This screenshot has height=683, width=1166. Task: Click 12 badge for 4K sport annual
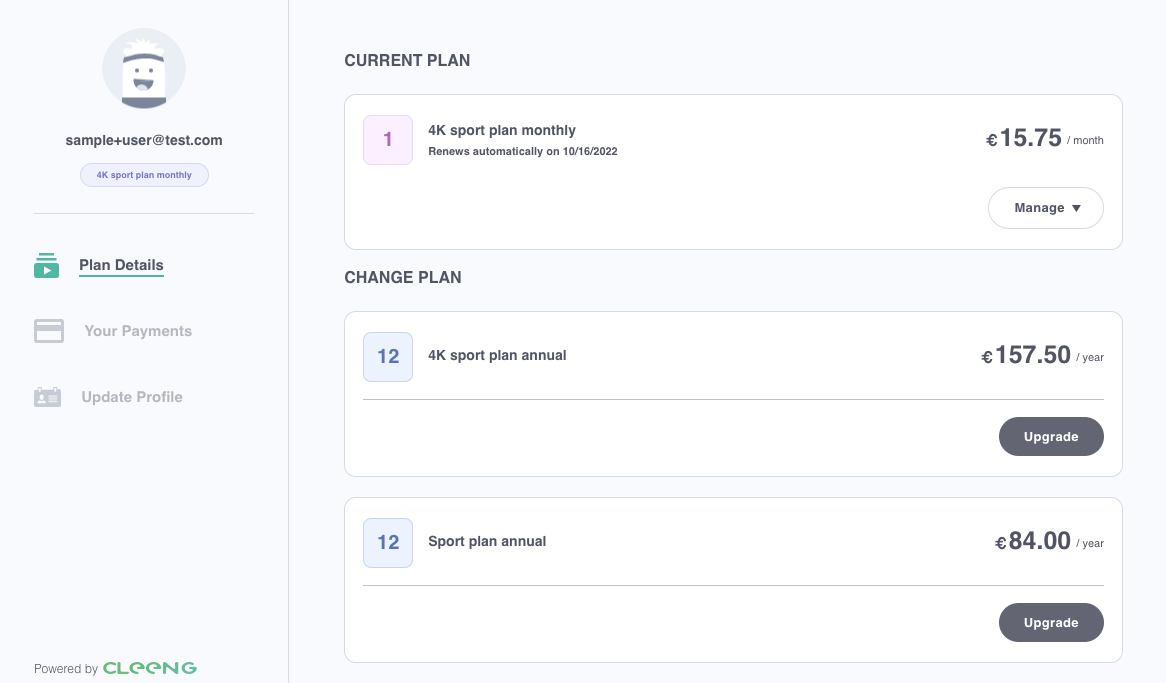[388, 357]
